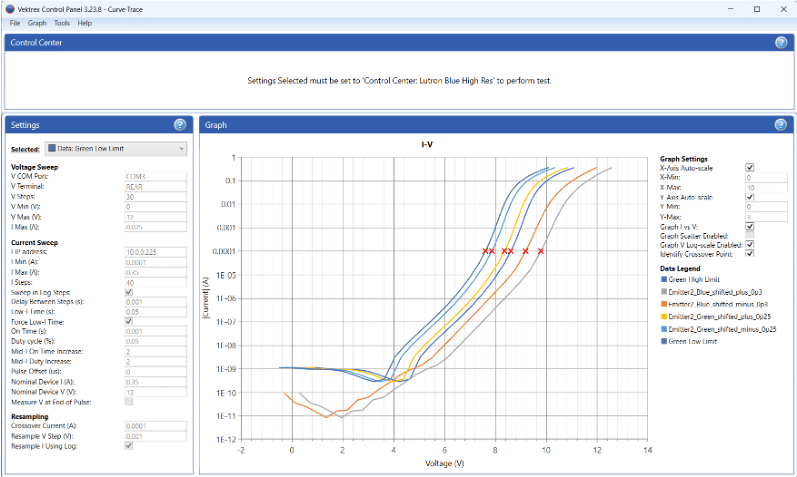Uncheck Sweep in Log Steps
The width and height of the screenshot is (797, 477).
coord(128,292)
